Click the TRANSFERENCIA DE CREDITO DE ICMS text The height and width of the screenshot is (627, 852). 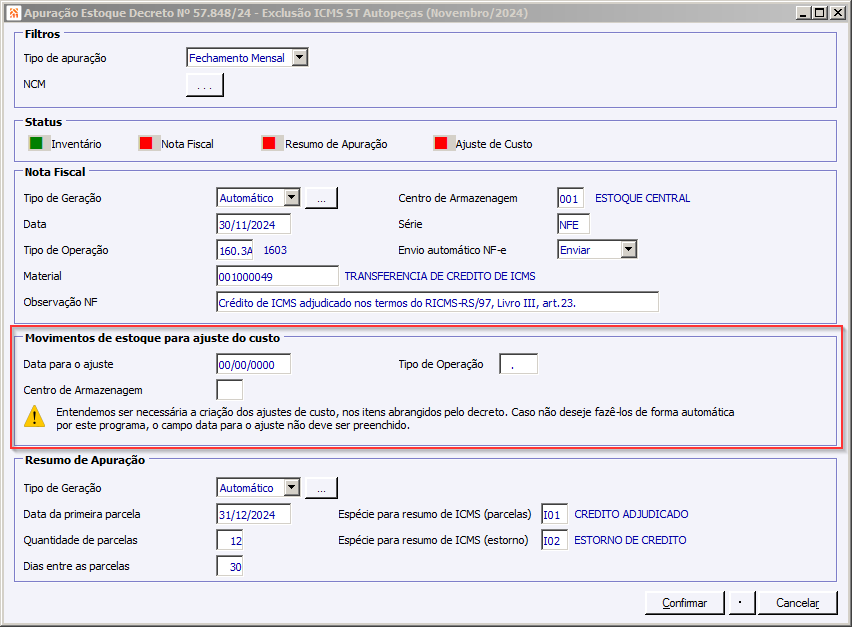(x=440, y=277)
